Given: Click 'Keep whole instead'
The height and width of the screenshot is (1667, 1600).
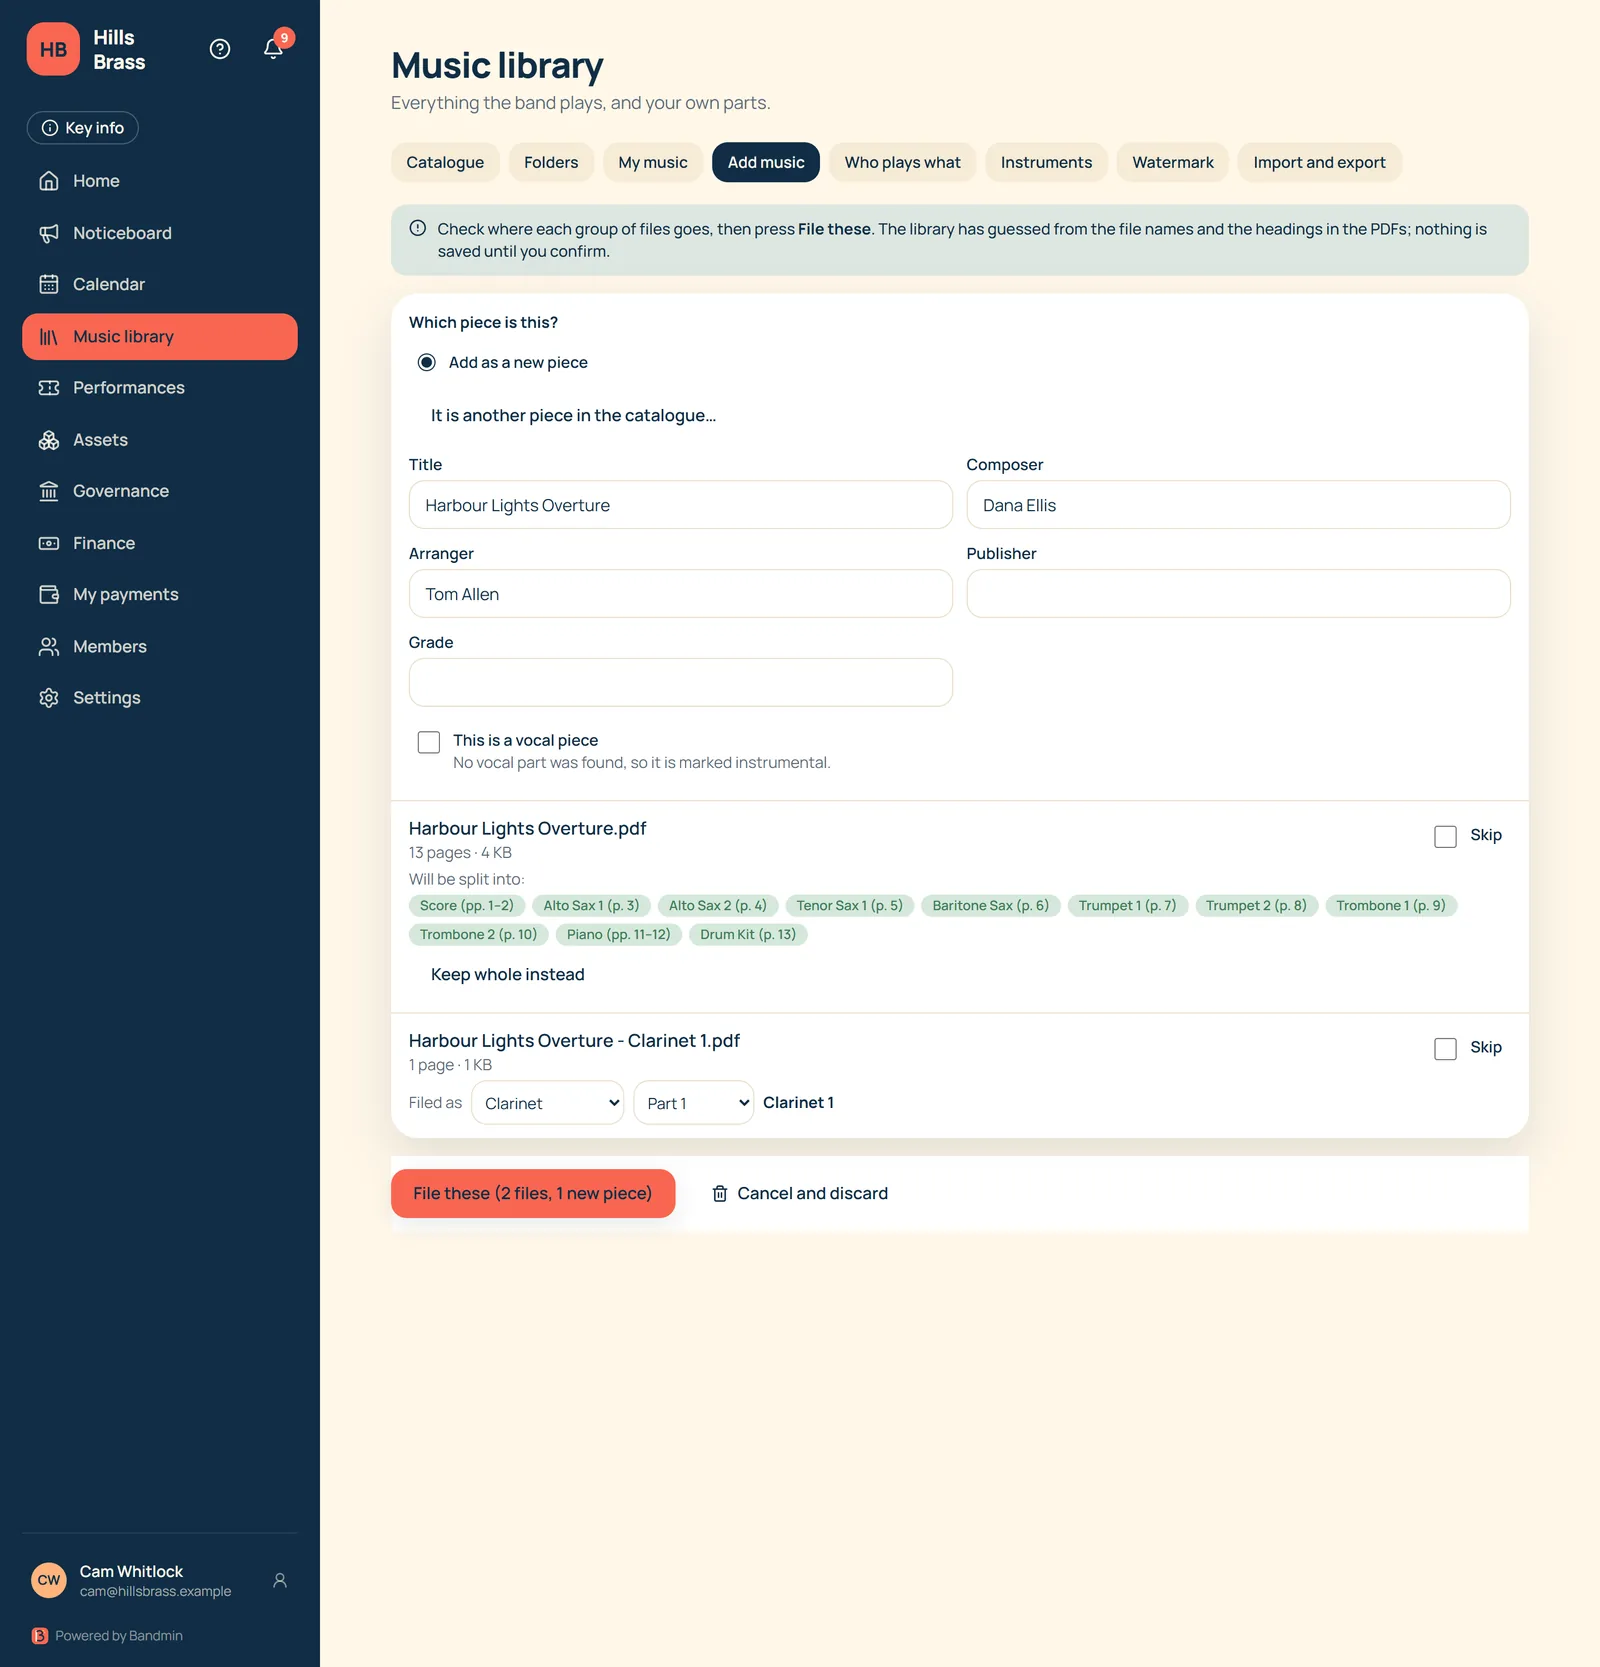Looking at the screenshot, I should tap(508, 974).
